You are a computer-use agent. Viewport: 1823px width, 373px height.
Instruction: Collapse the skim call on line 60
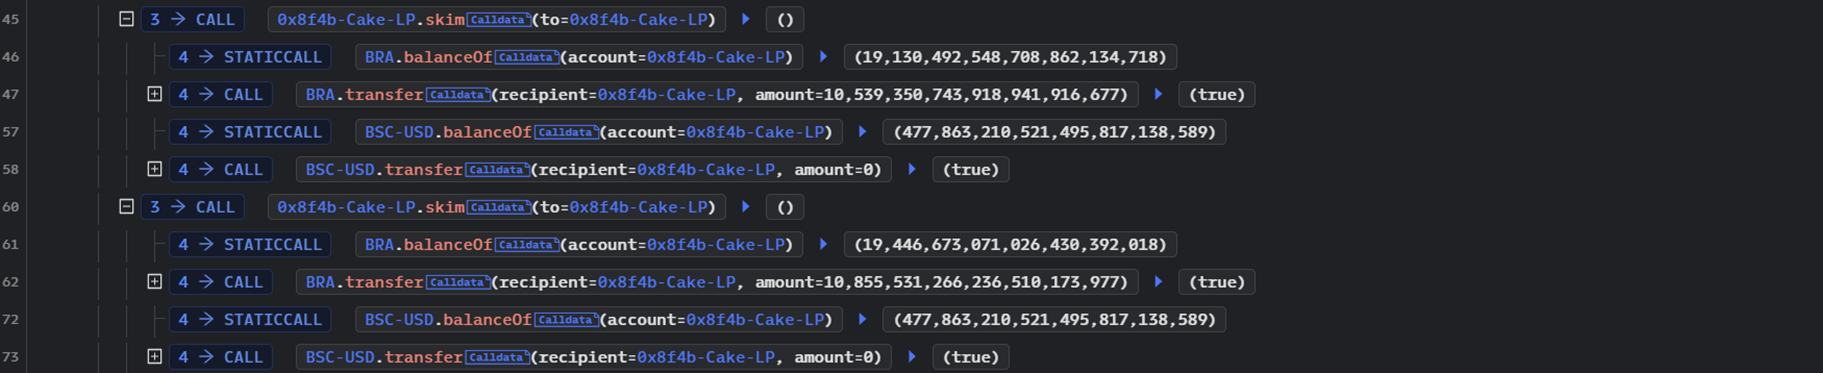point(126,207)
